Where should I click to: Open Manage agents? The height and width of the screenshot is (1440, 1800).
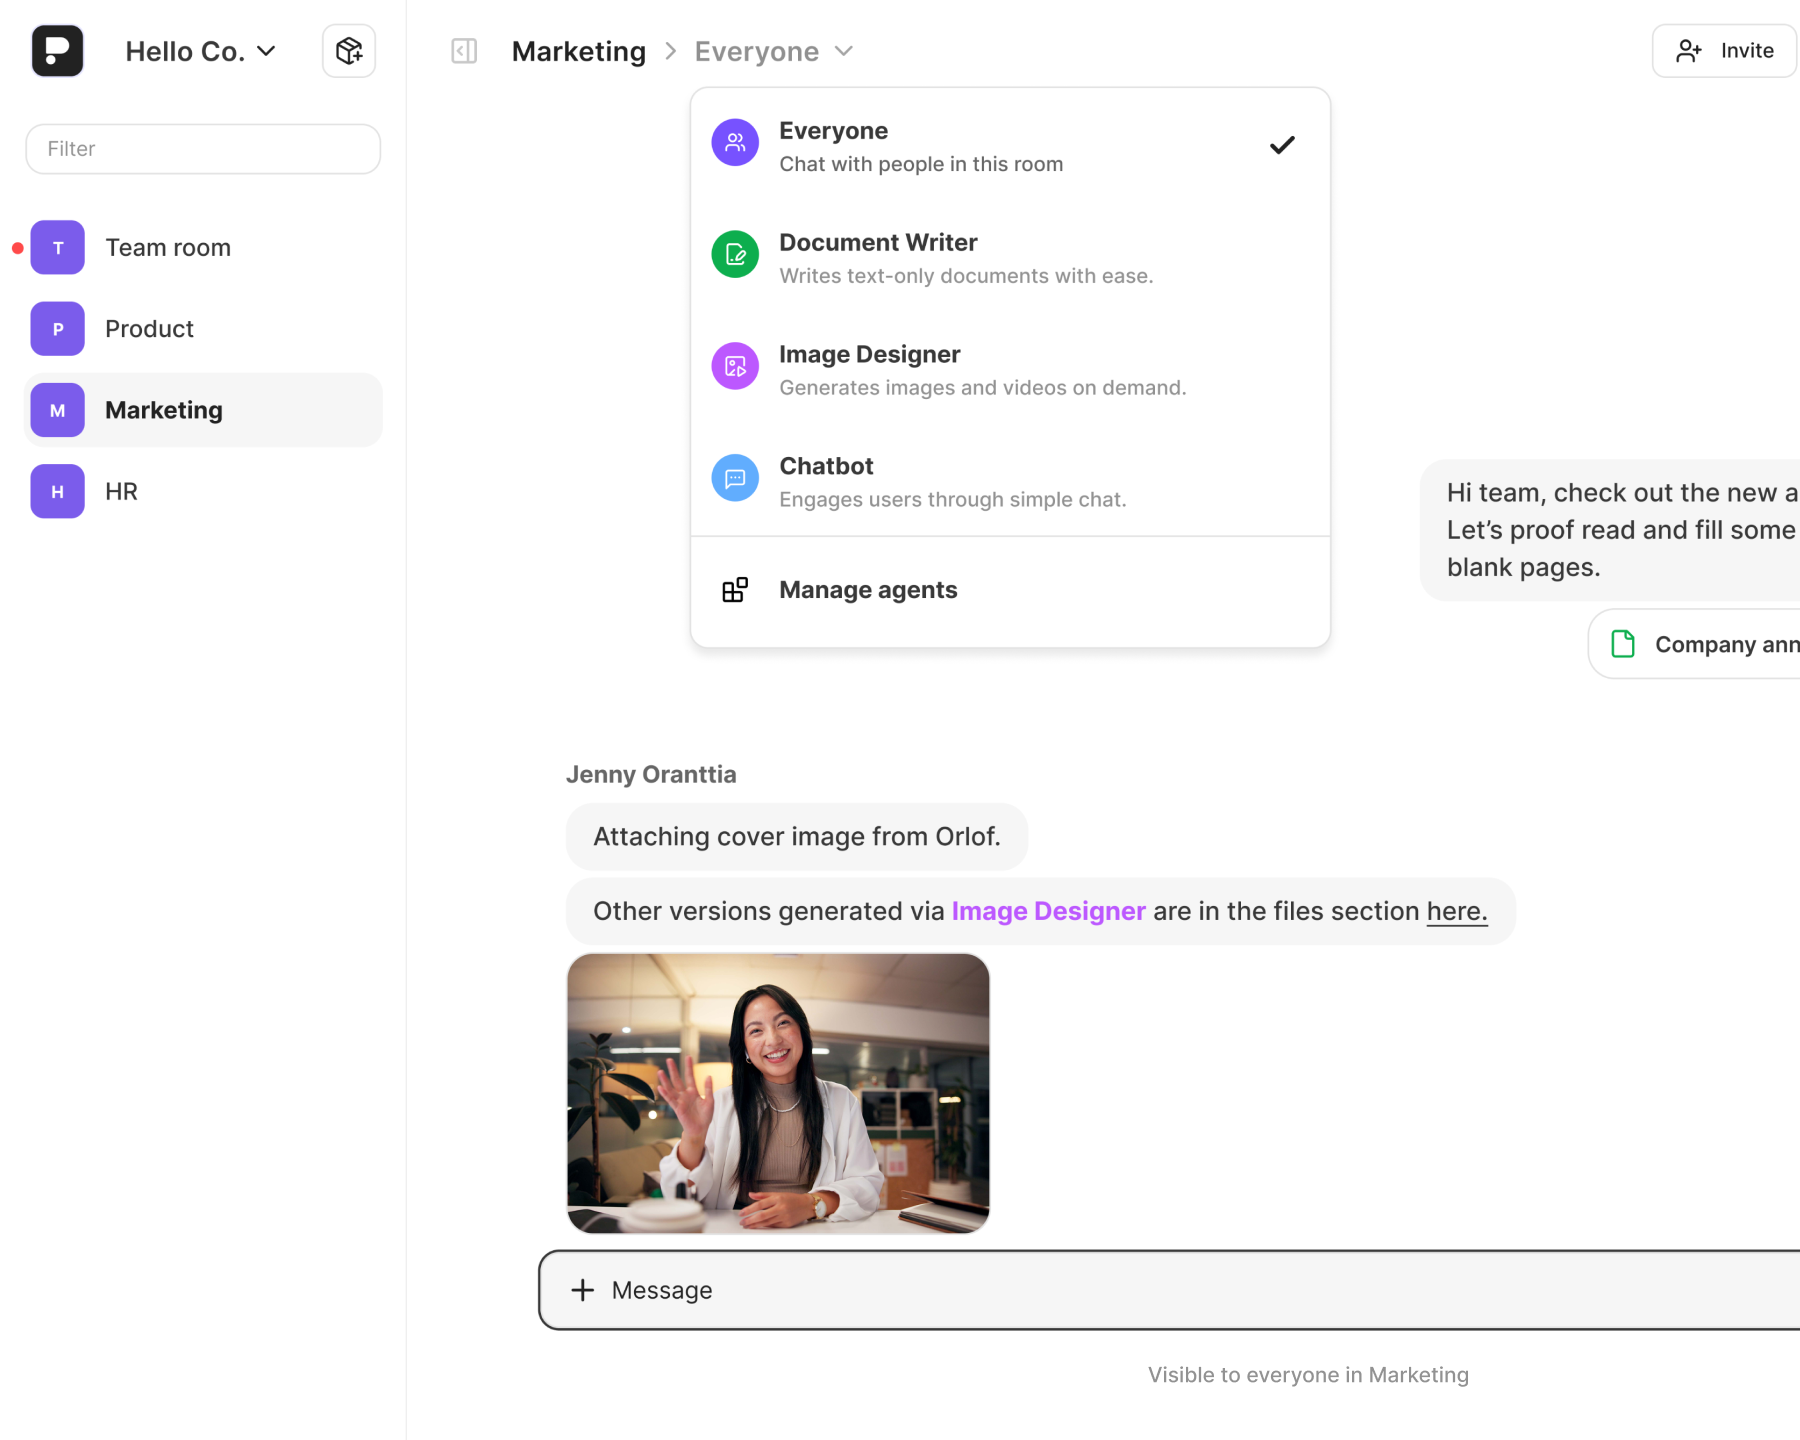pos(1010,590)
